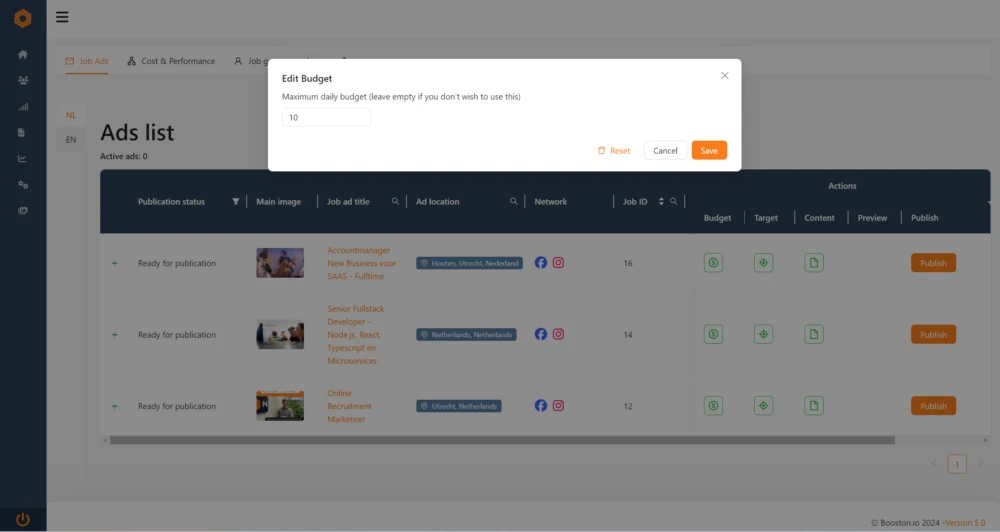Click the horizontal scrollbar under the ads table
Viewport: 1000px width, 532px height.
pos(500,439)
